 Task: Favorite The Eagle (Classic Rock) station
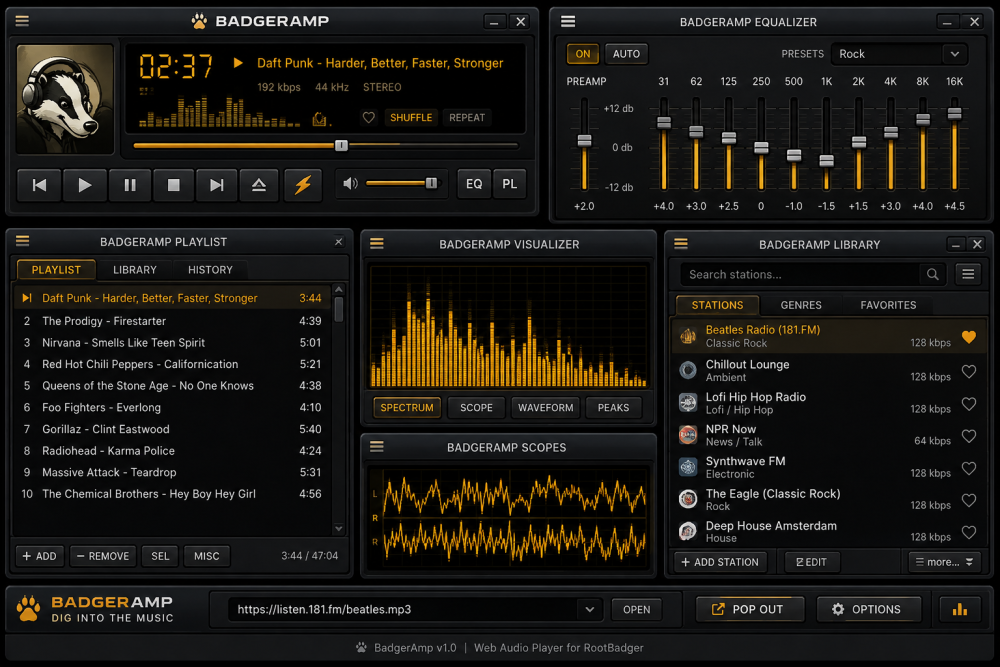969,501
